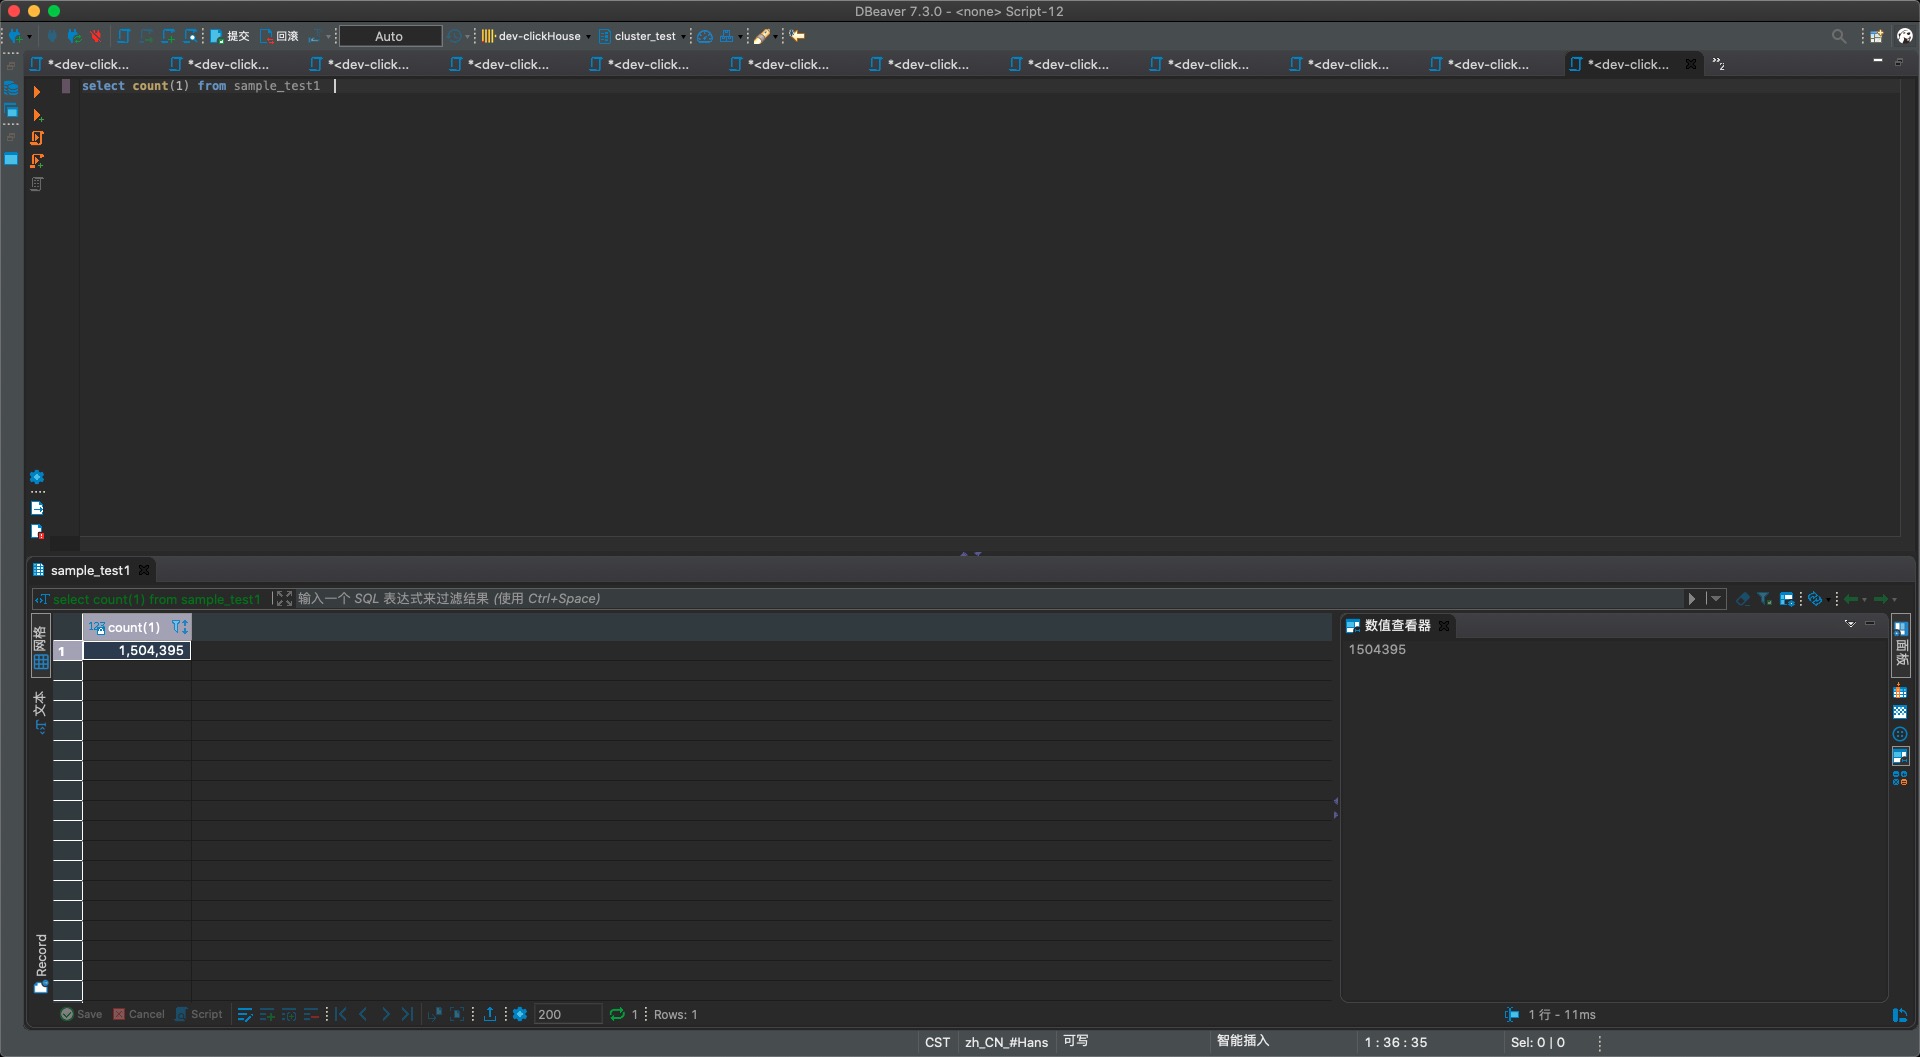
Task: Click the yellow back arrow icon
Action: tap(797, 36)
